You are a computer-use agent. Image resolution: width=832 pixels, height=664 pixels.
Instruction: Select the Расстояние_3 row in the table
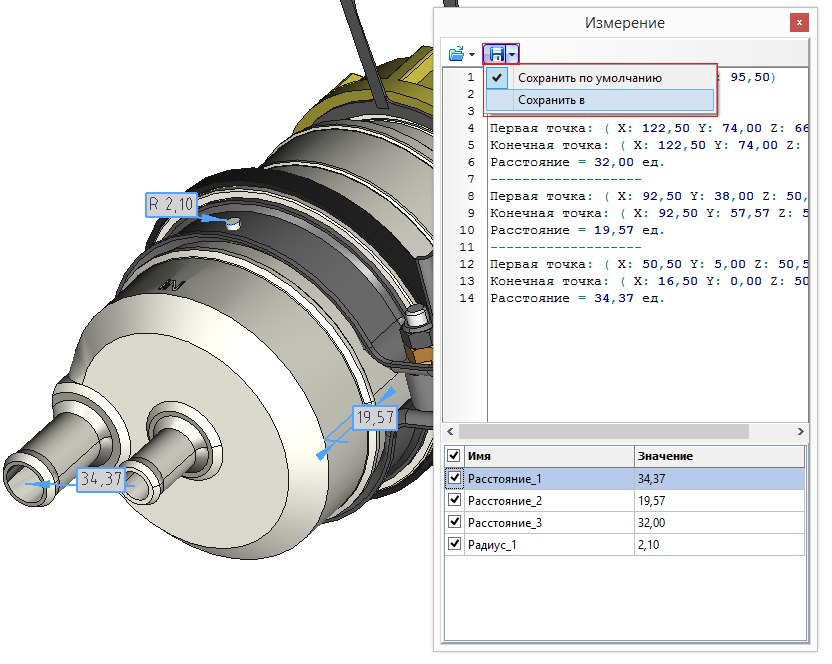(x=548, y=523)
